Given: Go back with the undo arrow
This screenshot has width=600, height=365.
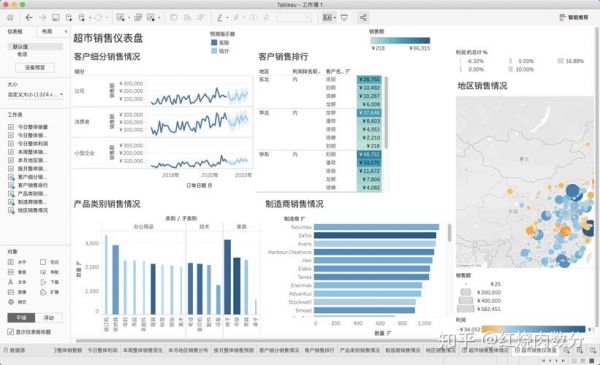Looking at the screenshot, I should (x=29, y=18).
